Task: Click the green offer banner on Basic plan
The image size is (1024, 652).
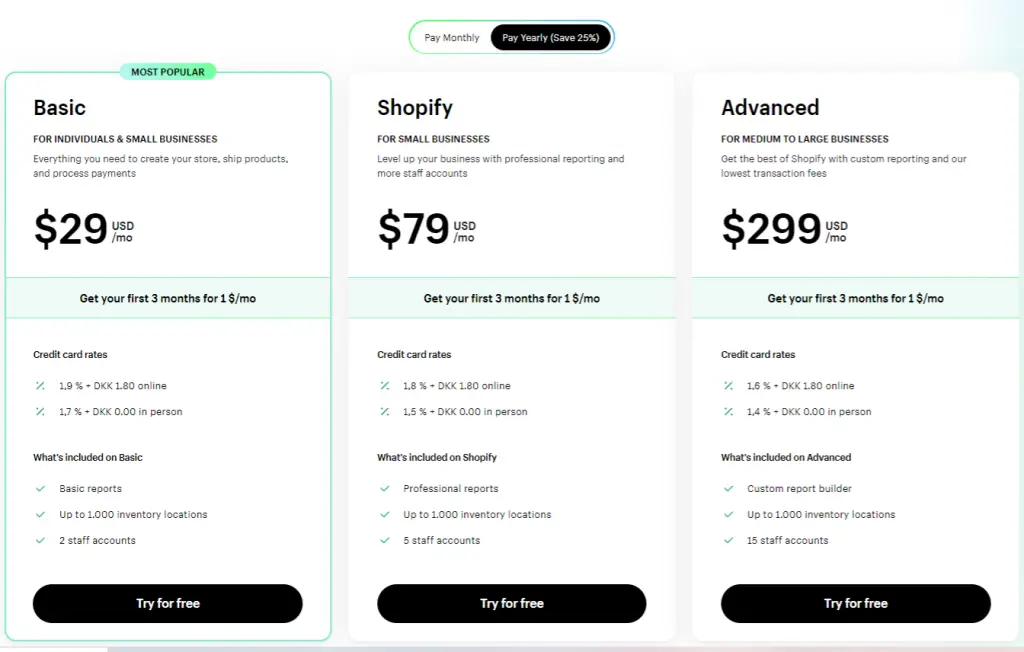Action: point(167,297)
